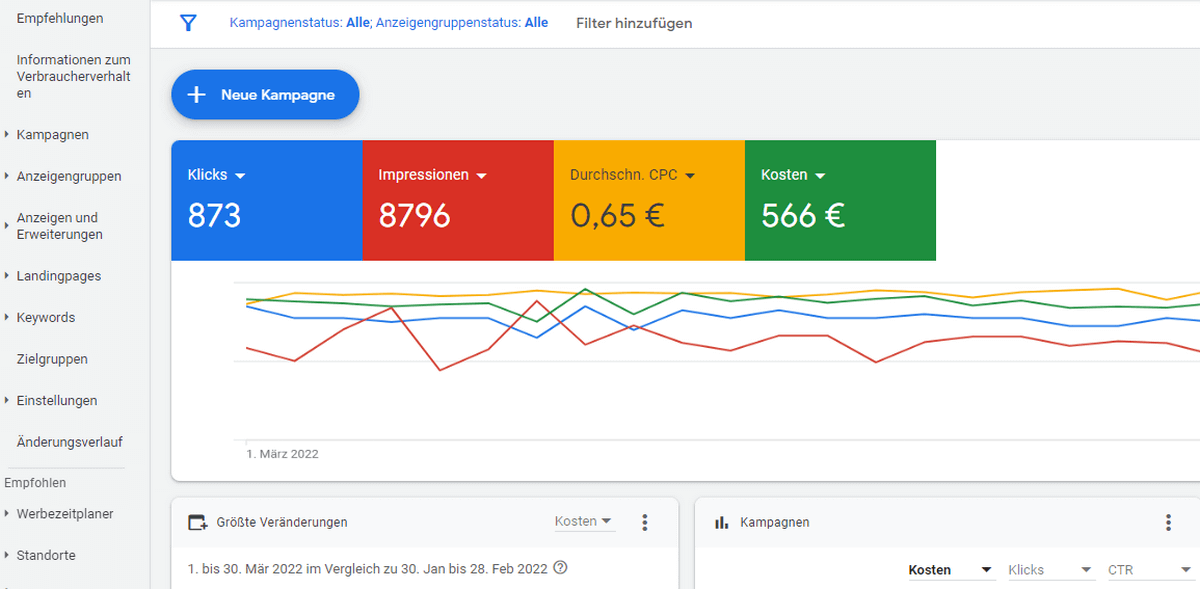The width and height of the screenshot is (1200, 589).
Task: Select the blue Klicks scorecard
Action: click(x=266, y=200)
